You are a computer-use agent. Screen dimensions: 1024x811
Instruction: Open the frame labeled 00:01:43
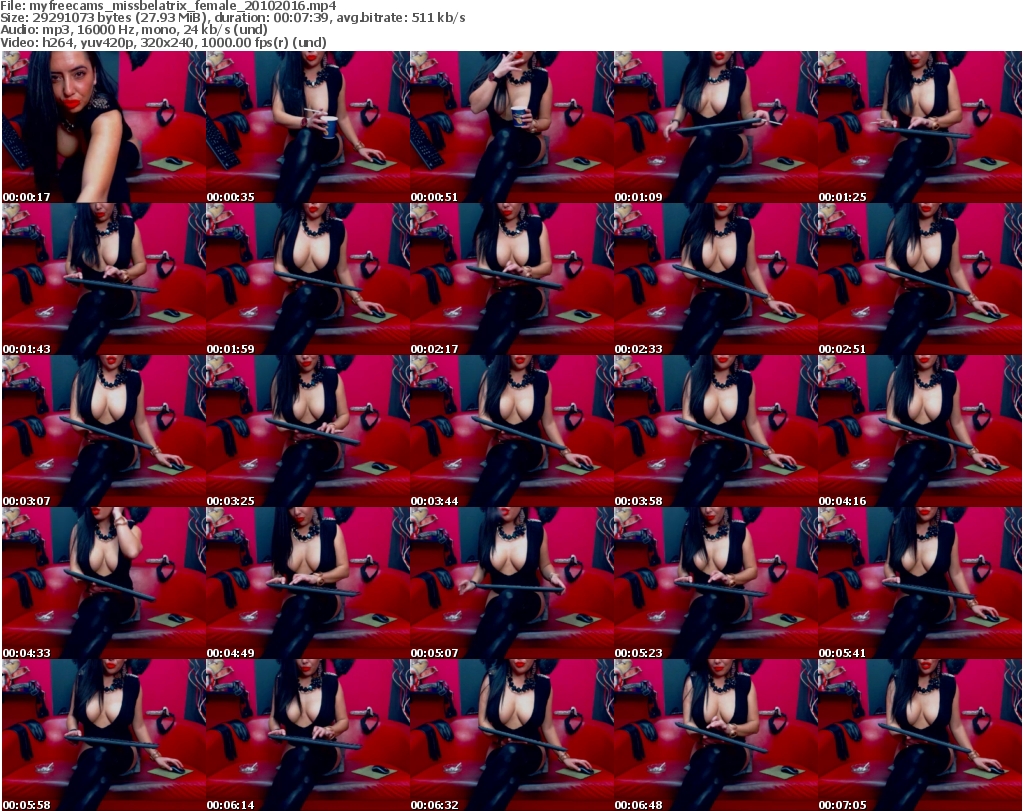104,279
